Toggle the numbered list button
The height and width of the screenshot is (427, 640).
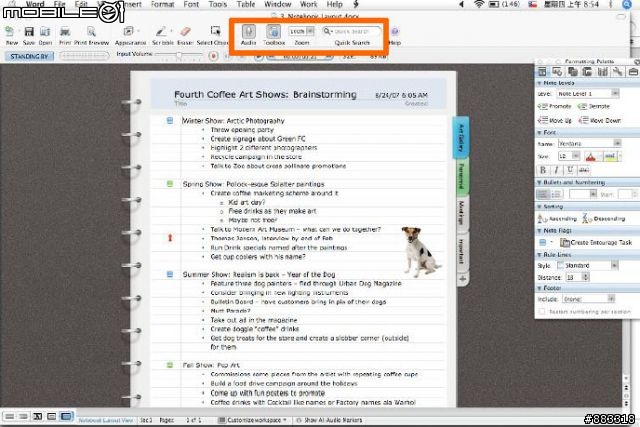(557, 194)
